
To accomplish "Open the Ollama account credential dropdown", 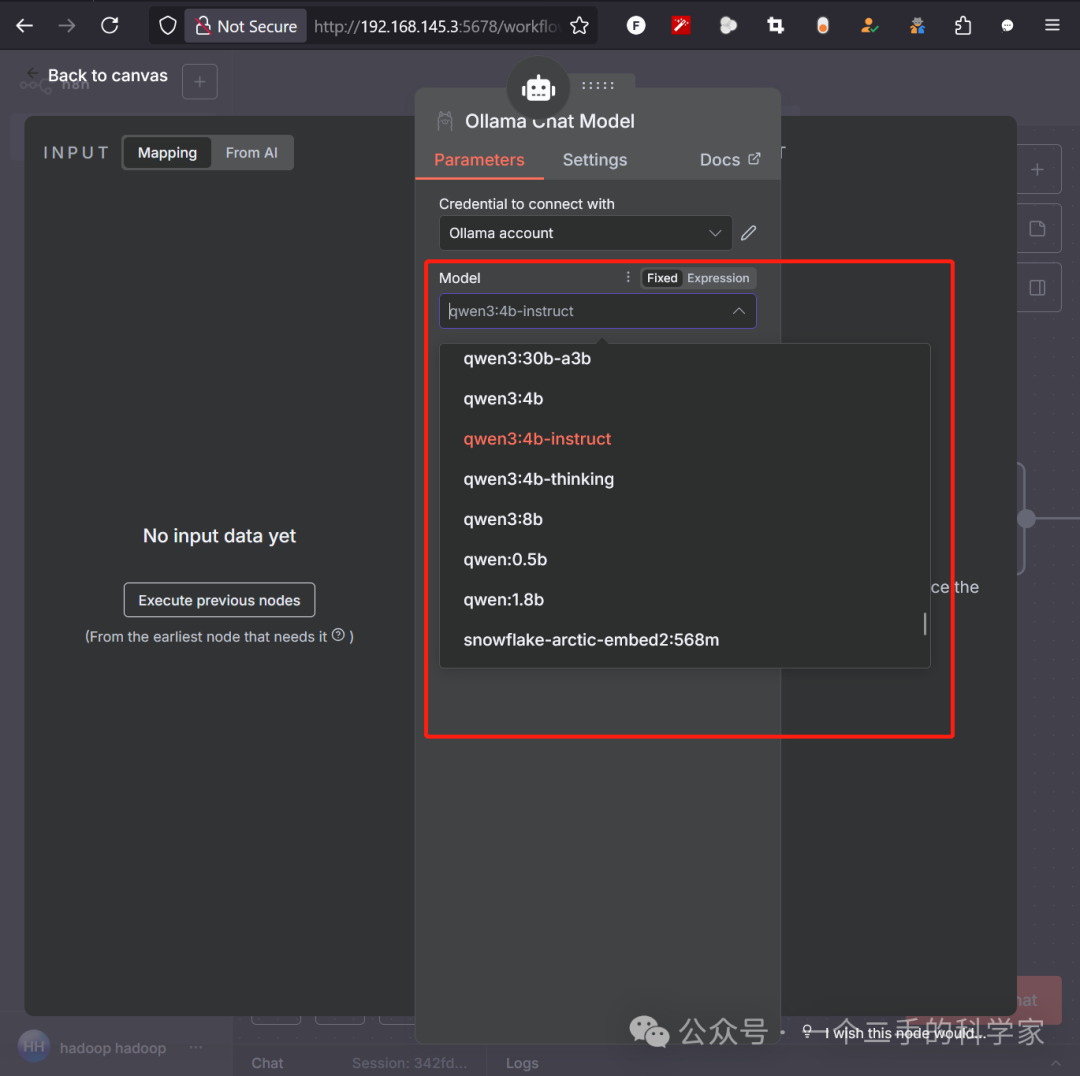I will pos(585,233).
